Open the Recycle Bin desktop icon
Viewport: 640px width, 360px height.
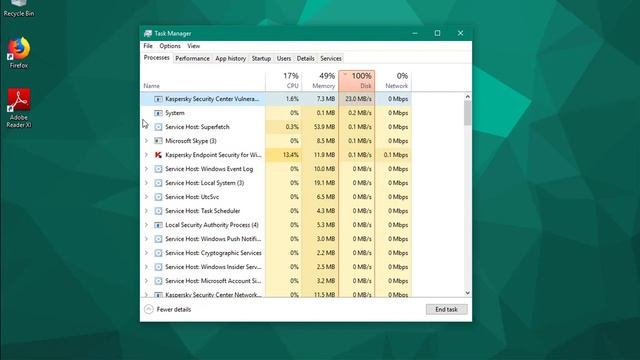pos(18,8)
